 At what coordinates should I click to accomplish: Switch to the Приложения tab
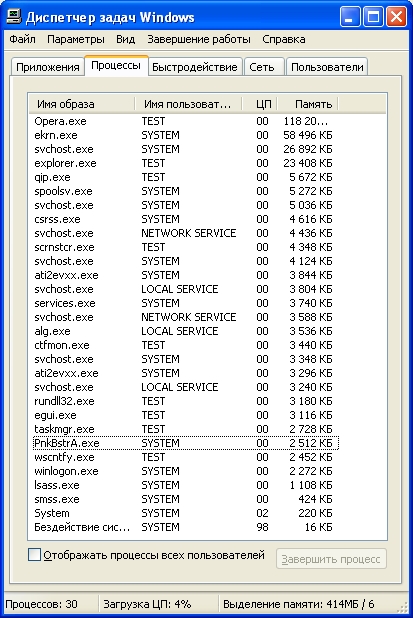[x=48, y=67]
